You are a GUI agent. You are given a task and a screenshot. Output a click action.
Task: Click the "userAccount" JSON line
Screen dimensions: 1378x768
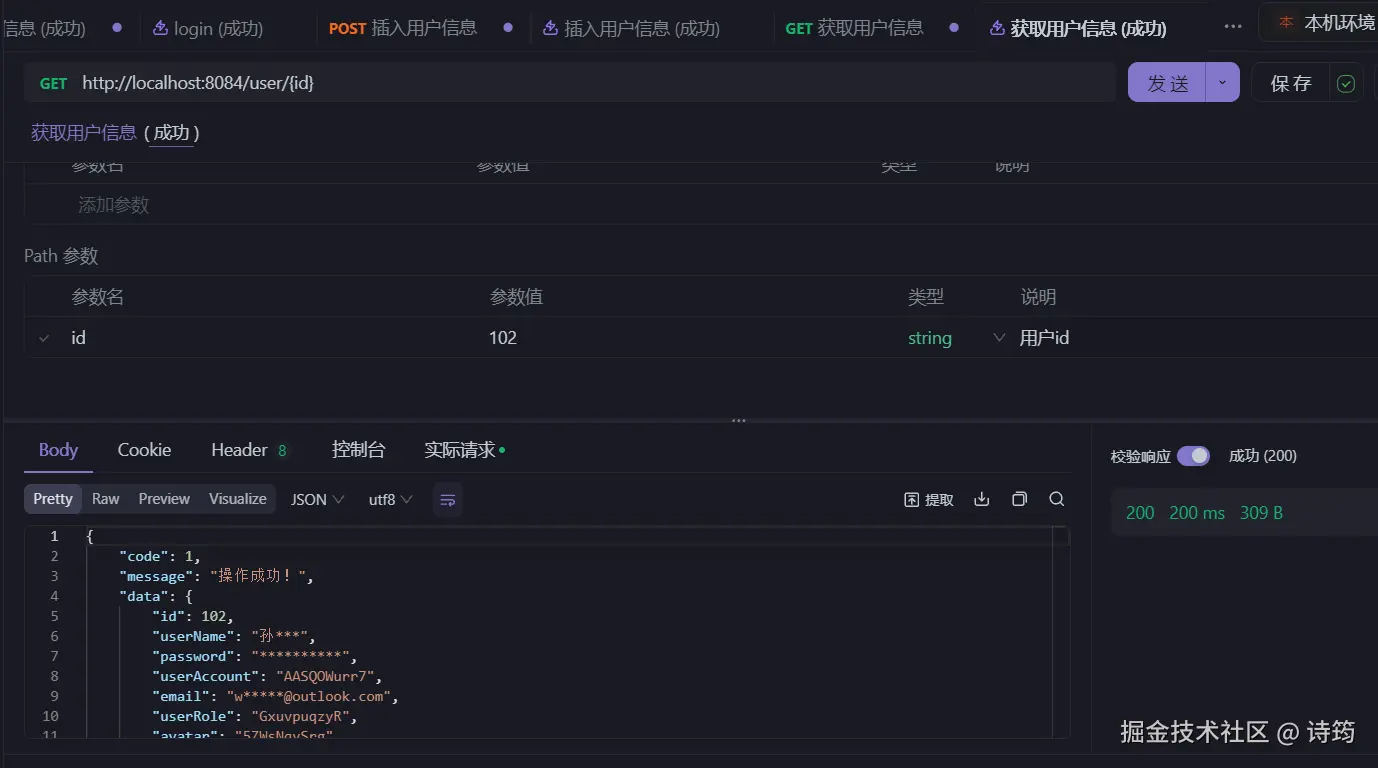pyautogui.click(x=267, y=676)
